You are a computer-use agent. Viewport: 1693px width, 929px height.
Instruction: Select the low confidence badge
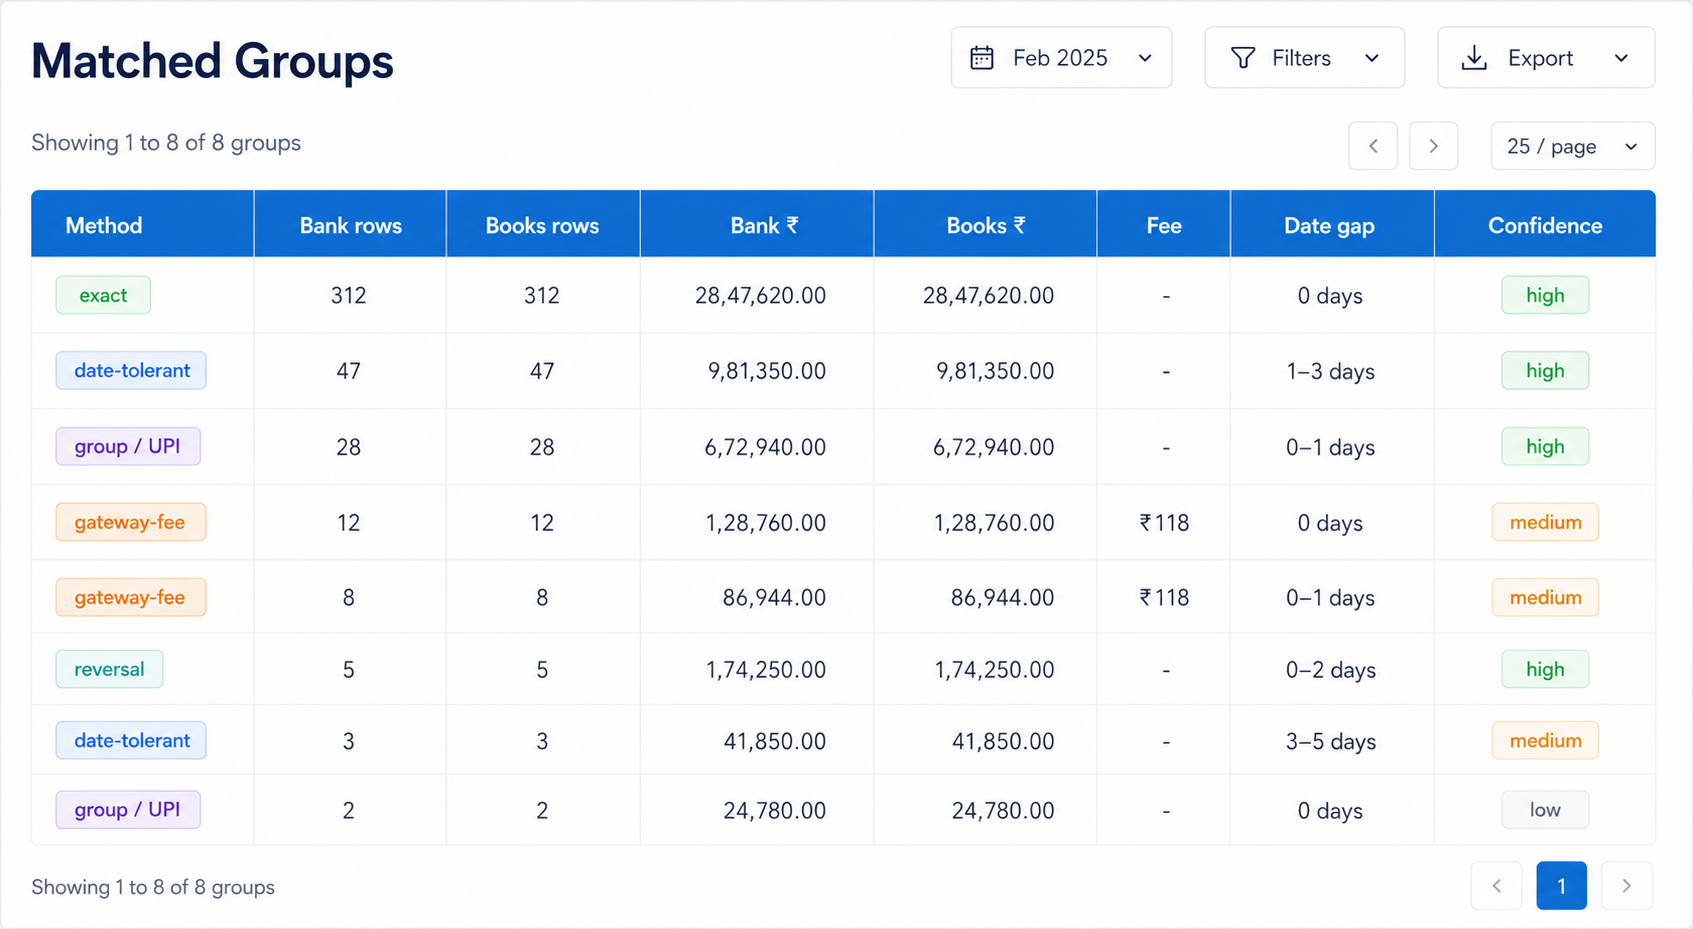1545,810
